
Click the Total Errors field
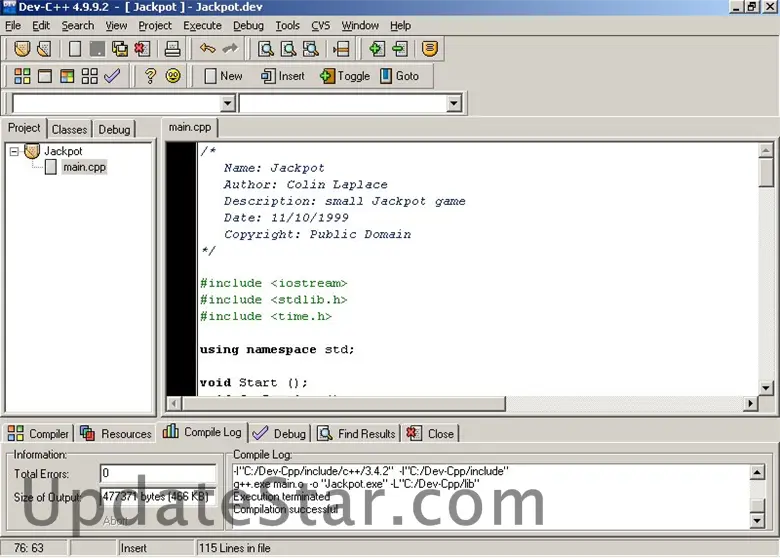(158, 473)
